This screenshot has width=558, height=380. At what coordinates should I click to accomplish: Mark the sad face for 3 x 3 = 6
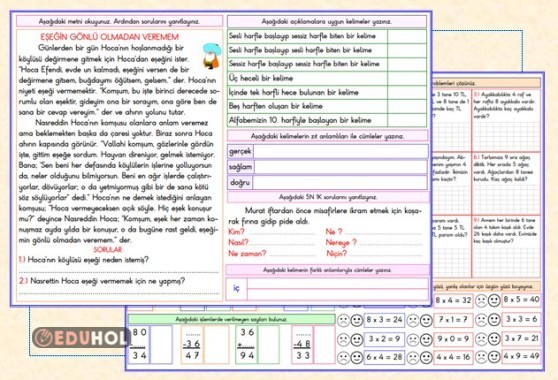[481, 320]
